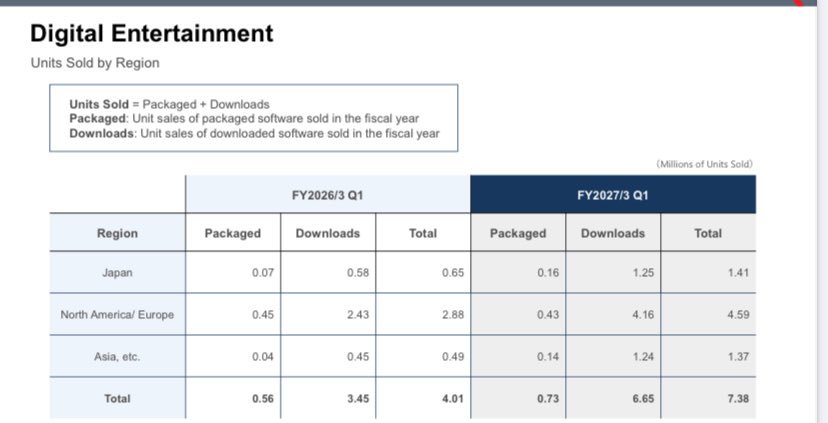Click the Asia, etc. FY2027 downloads value 1.24
828x423 pixels.
(x=643, y=356)
